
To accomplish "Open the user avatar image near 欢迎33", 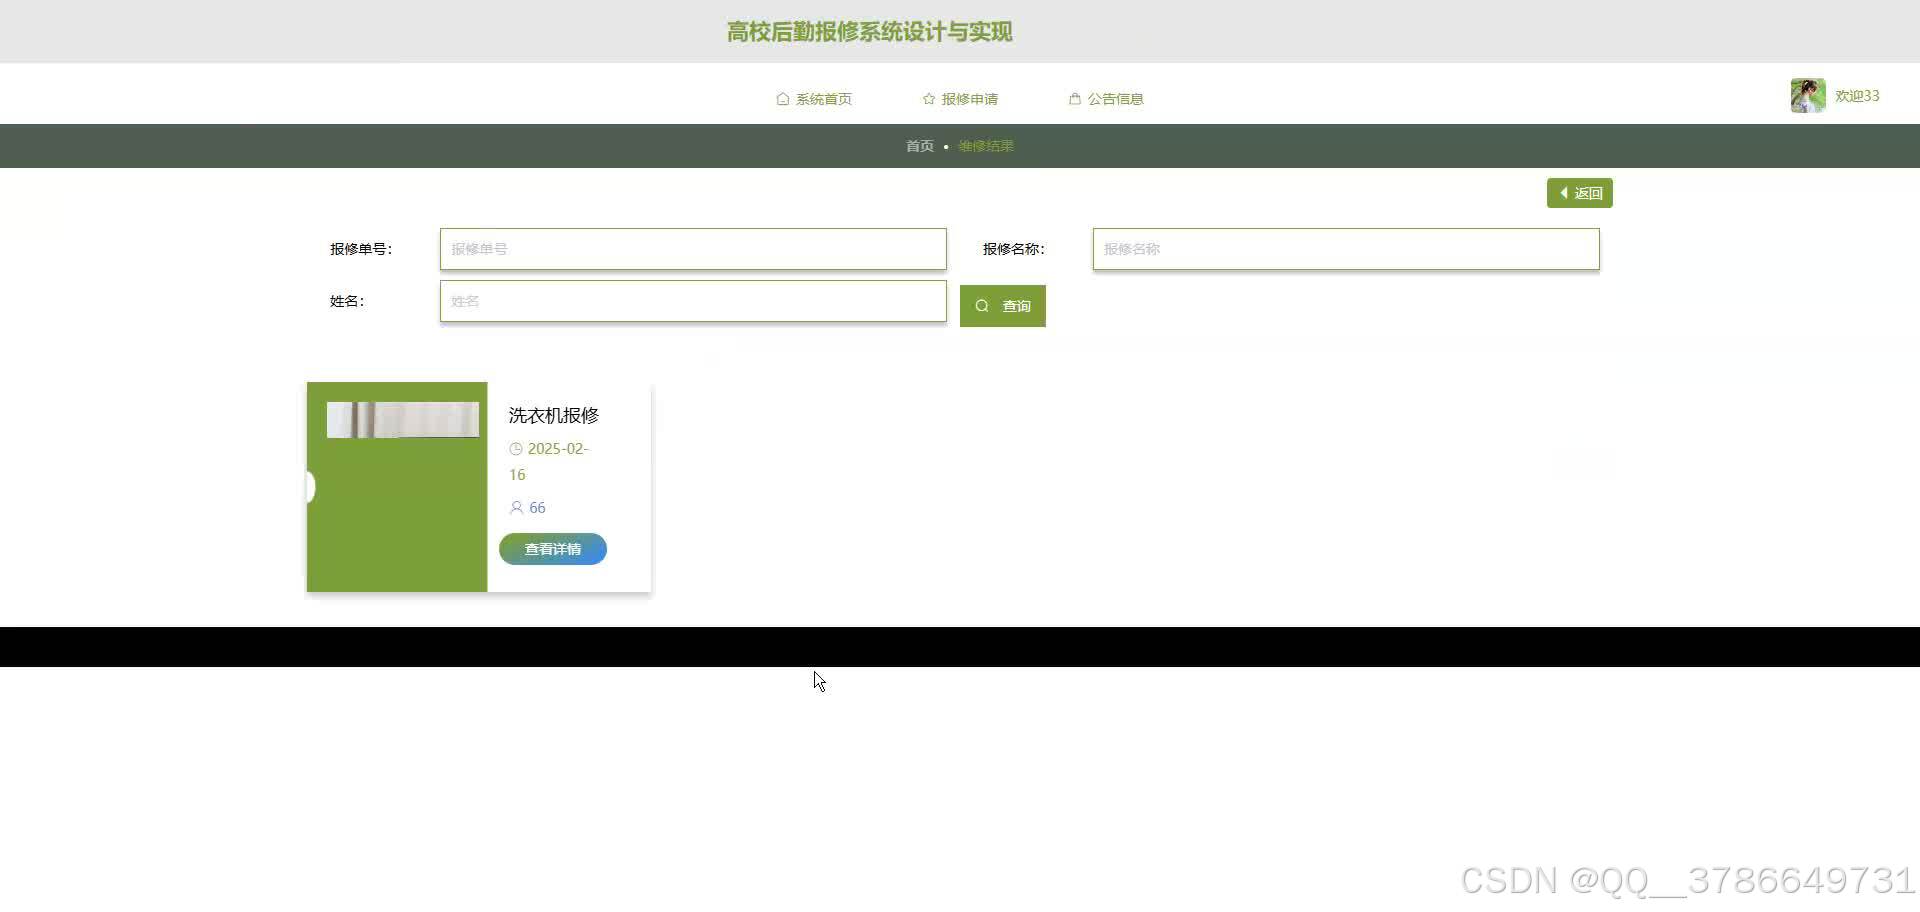I will [1806, 95].
